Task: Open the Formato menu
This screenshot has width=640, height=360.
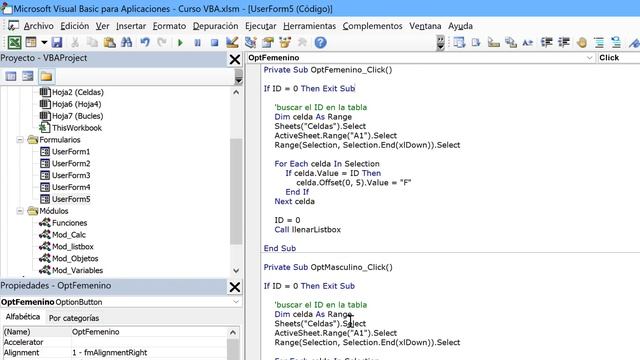Action: point(169,26)
